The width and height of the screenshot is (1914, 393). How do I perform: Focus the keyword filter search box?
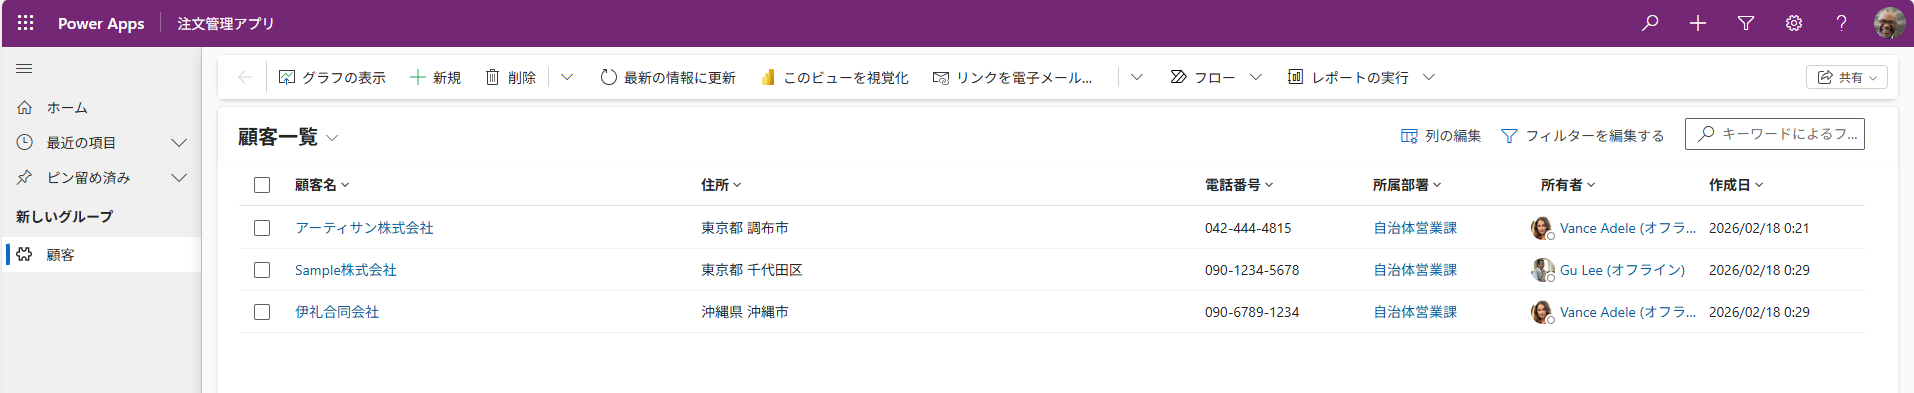coord(1775,134)
